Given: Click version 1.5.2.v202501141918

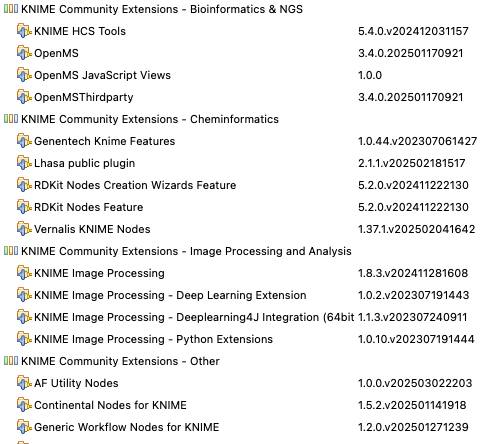Looking at the screenshot, I should (x=412, y=405).
